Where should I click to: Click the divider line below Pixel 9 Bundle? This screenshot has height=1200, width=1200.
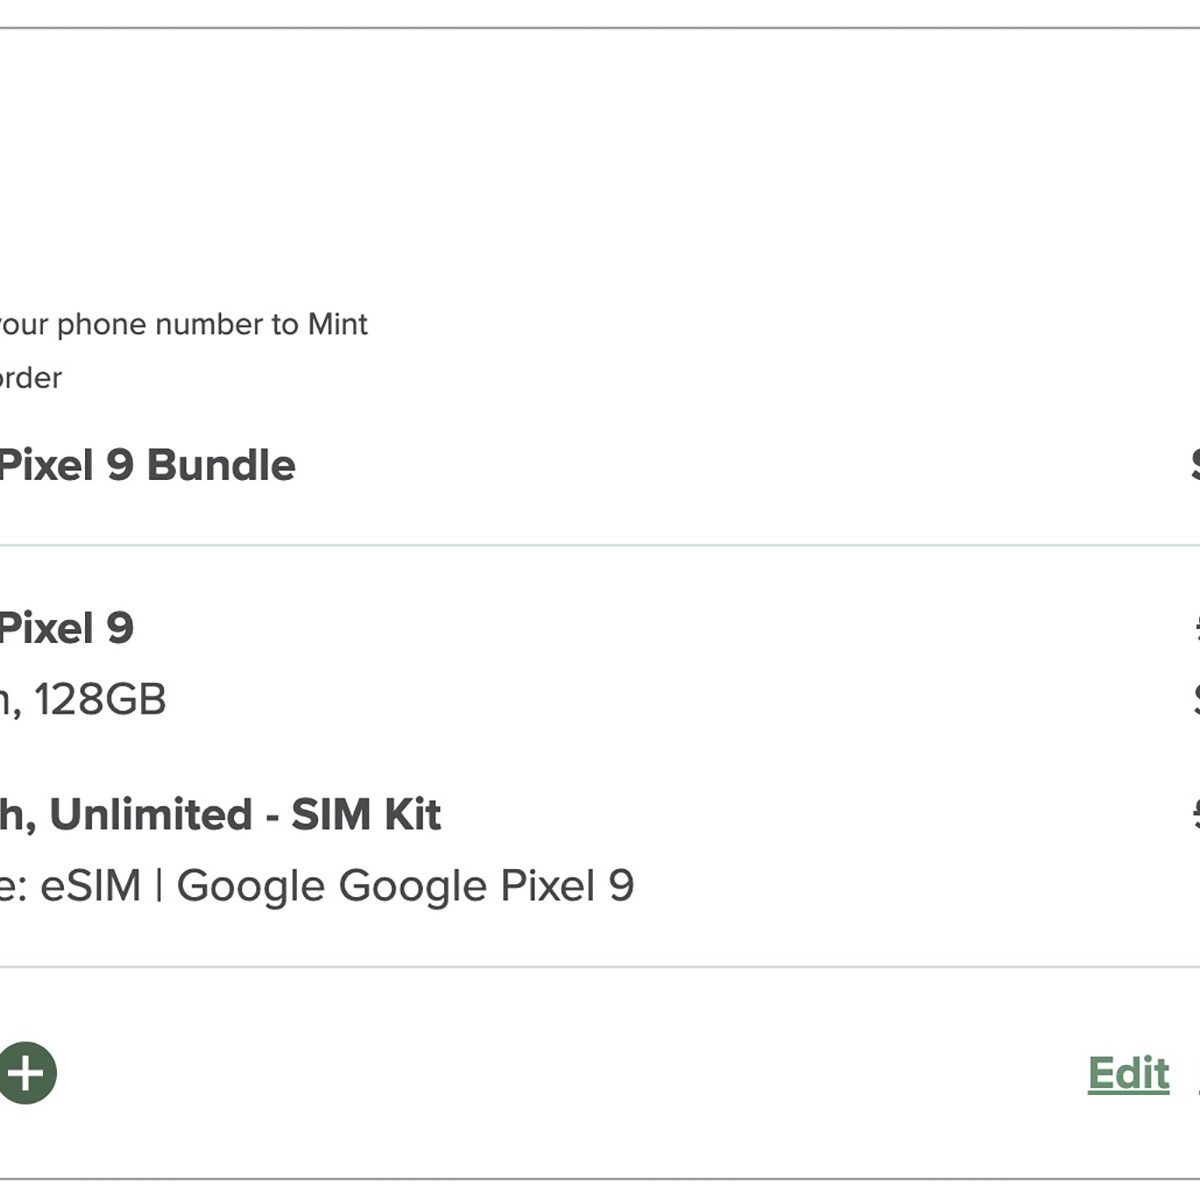coord(600,546)
